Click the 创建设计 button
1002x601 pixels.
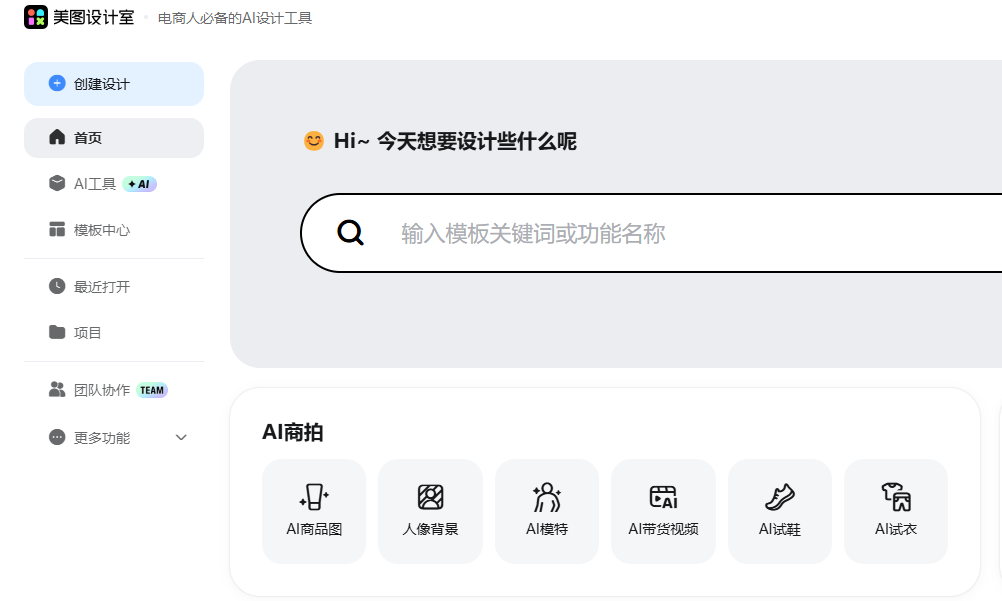tap(114, 84)
